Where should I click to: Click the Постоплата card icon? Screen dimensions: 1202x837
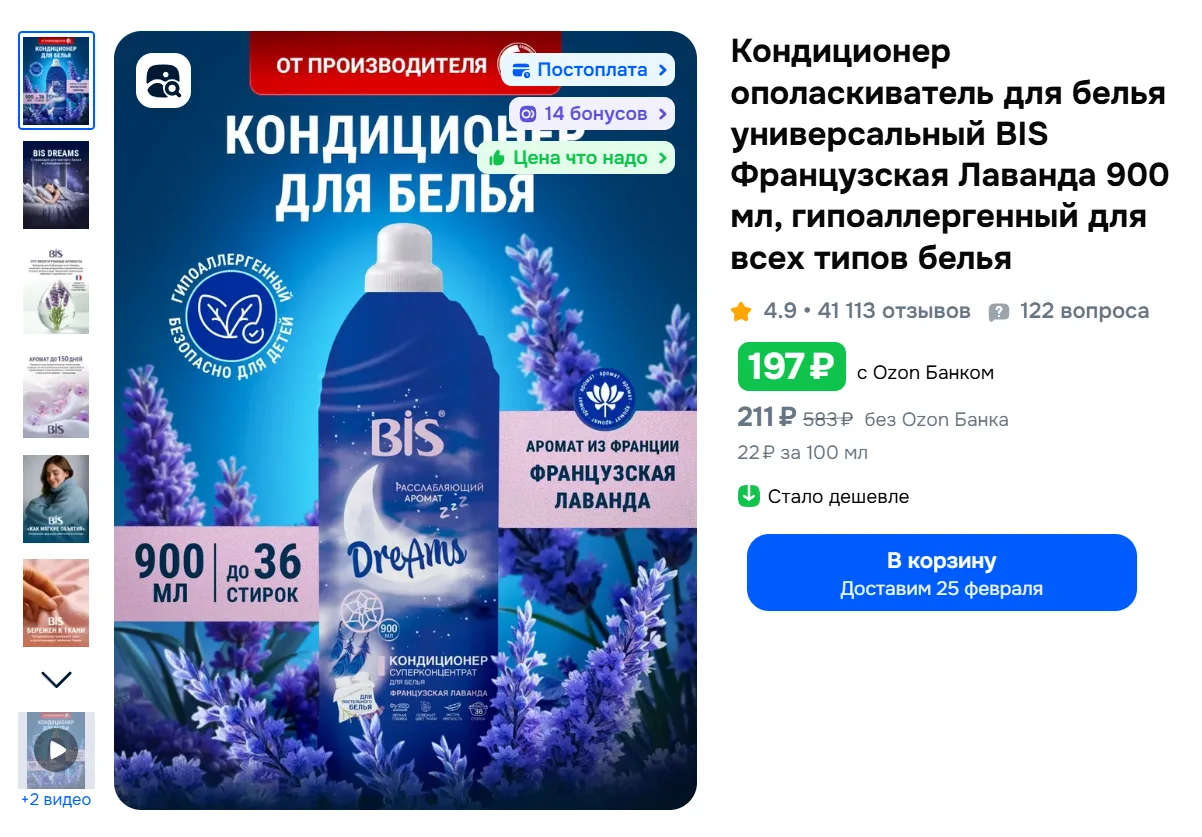(521, 70)
